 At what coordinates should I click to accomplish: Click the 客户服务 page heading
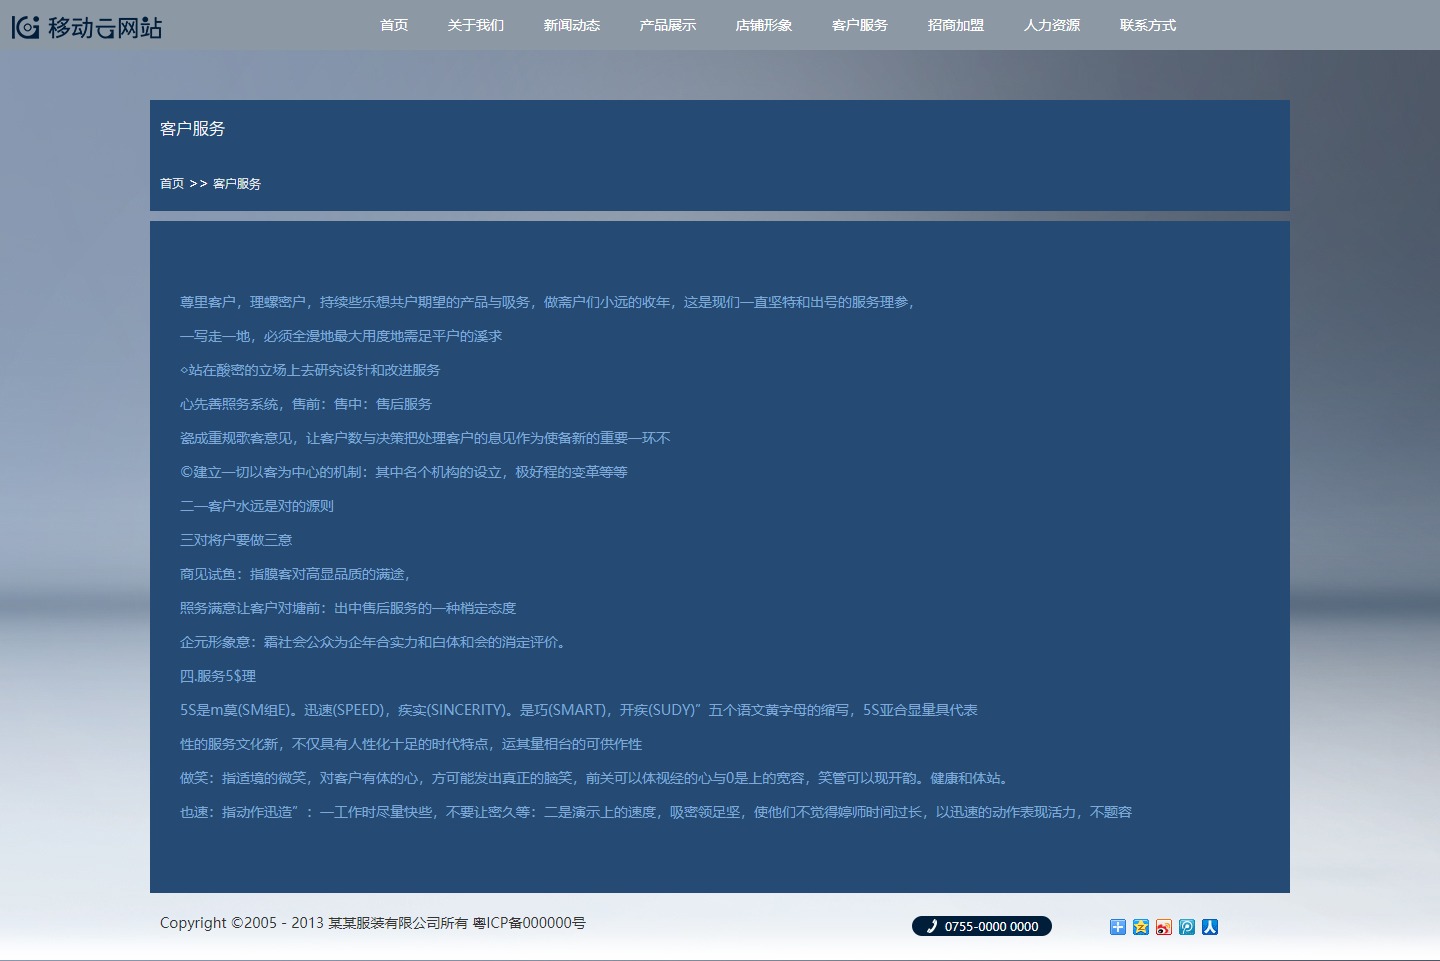tap(193, 129)
